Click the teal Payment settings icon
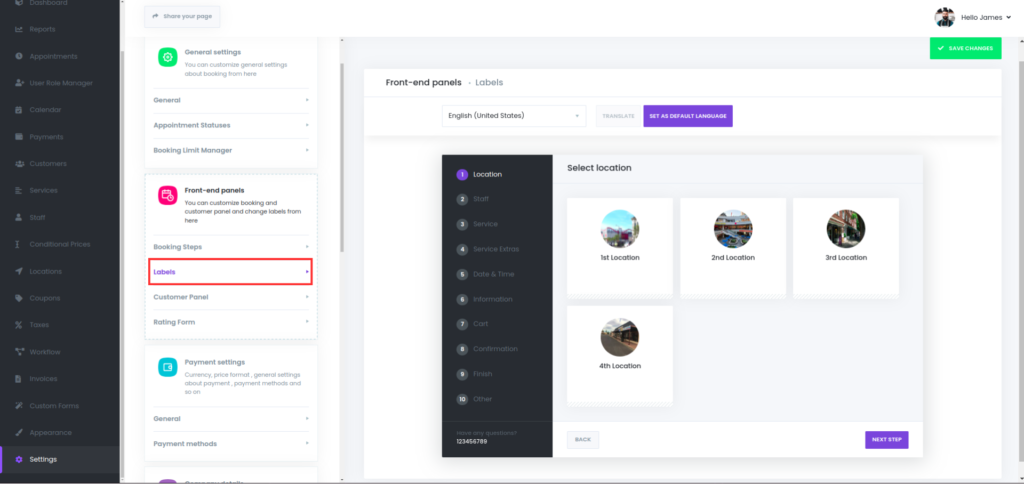 point(168,368)
